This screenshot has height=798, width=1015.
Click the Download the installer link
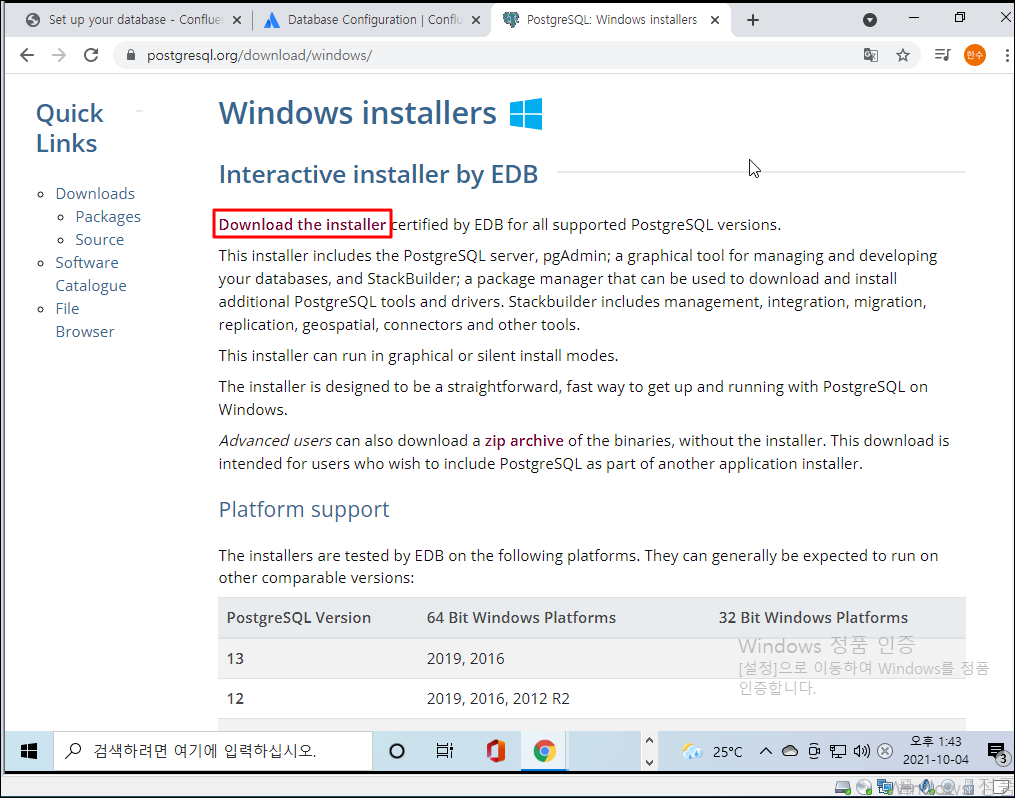click(x=302, y=225)
